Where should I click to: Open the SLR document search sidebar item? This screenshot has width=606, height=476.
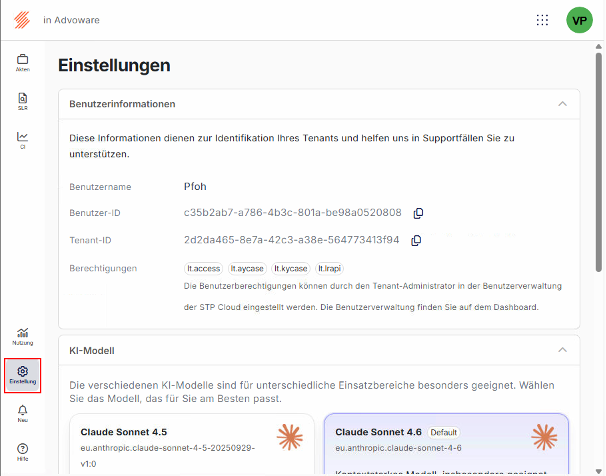point(22,102)
